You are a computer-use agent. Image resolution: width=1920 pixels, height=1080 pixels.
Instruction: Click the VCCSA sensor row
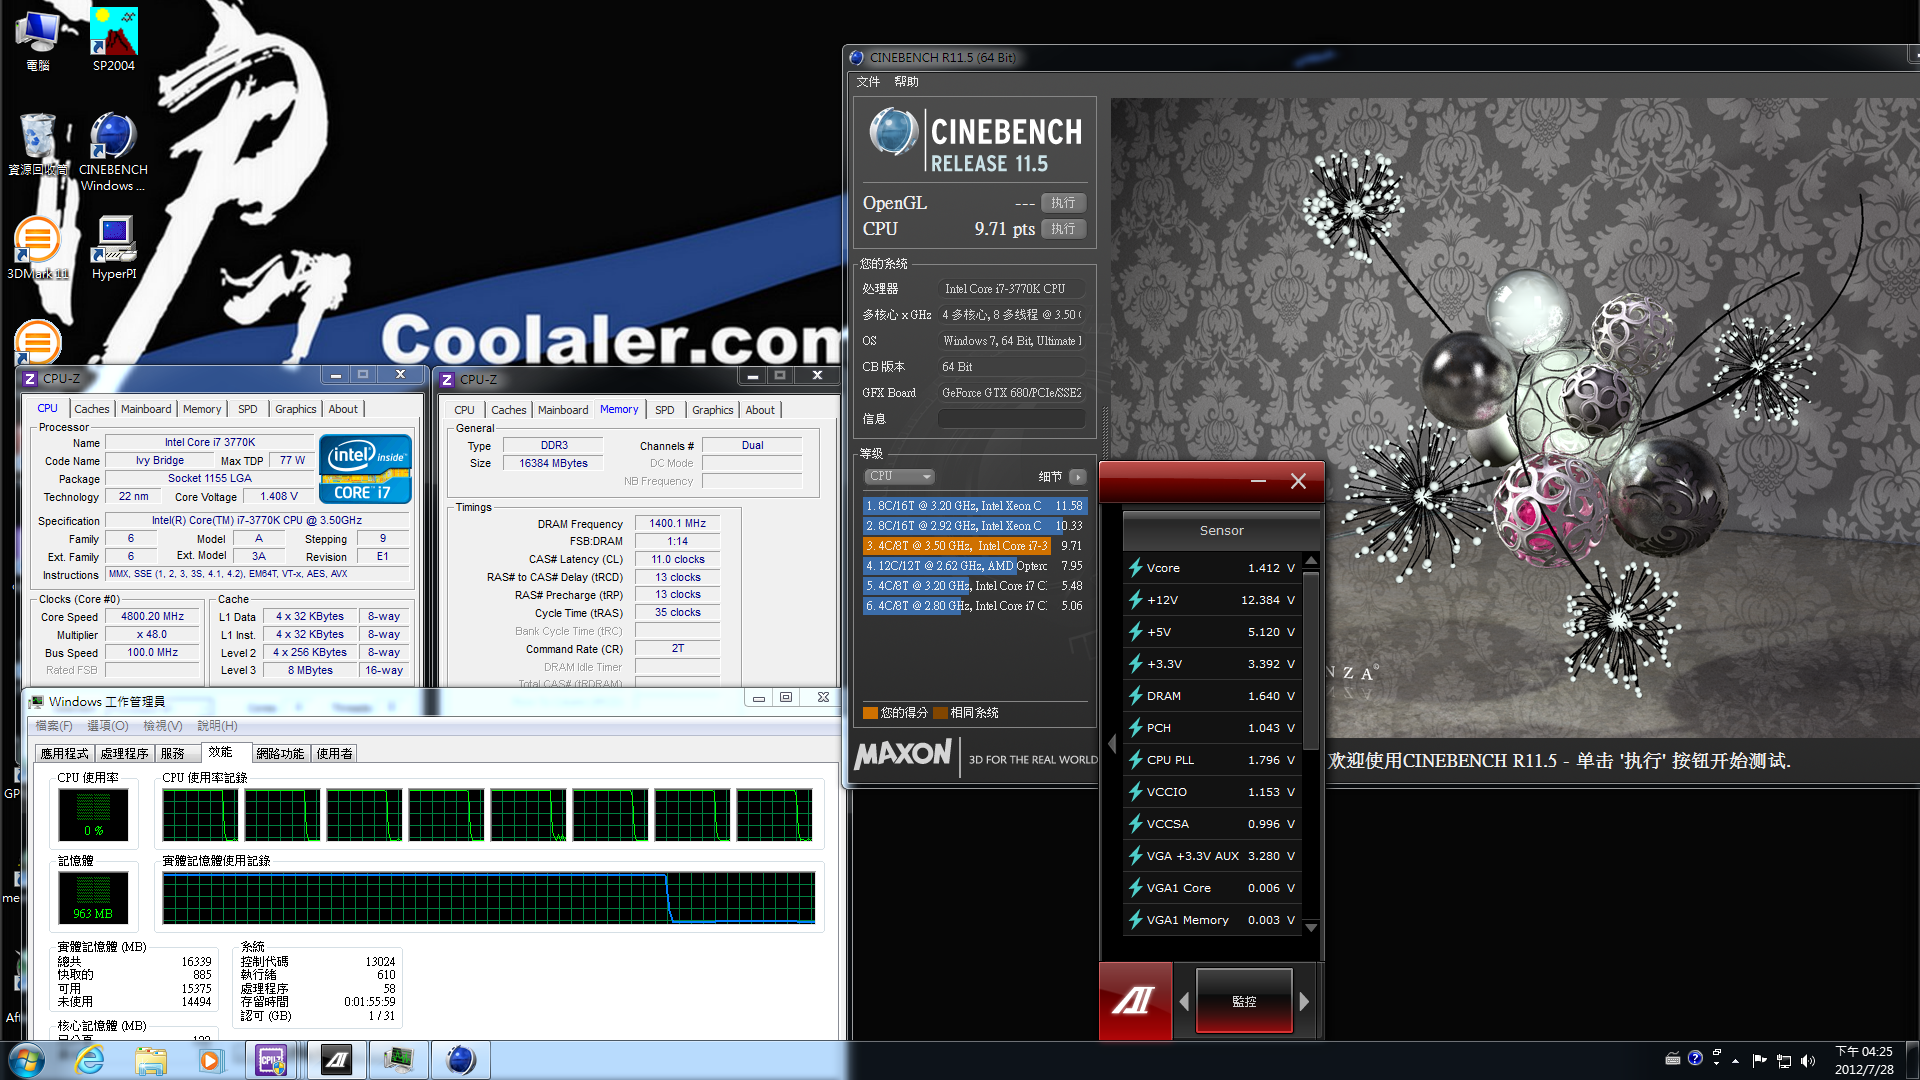pos(1212,824)
